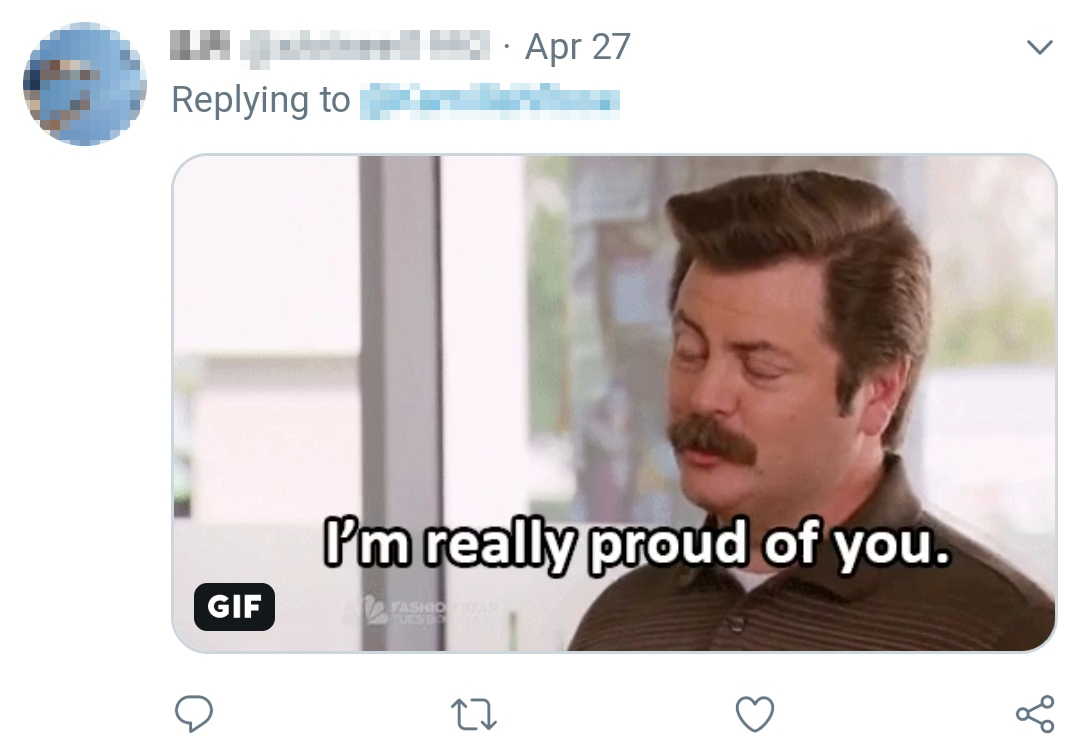Open the Apr 27 timestamp link
Viewport: 1080px width, 756px height.
click(577, 47)
